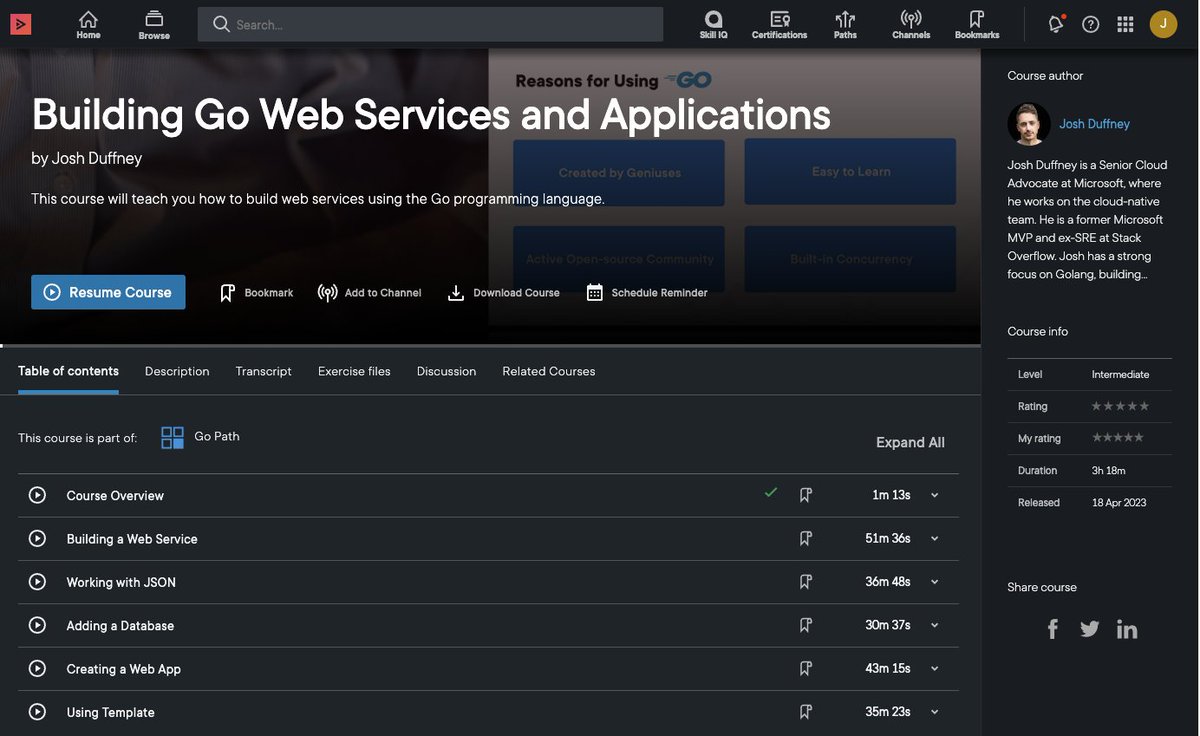Play the Building a Web Service module
This screenshot has height=736, width=1200.
pos(37,538)
